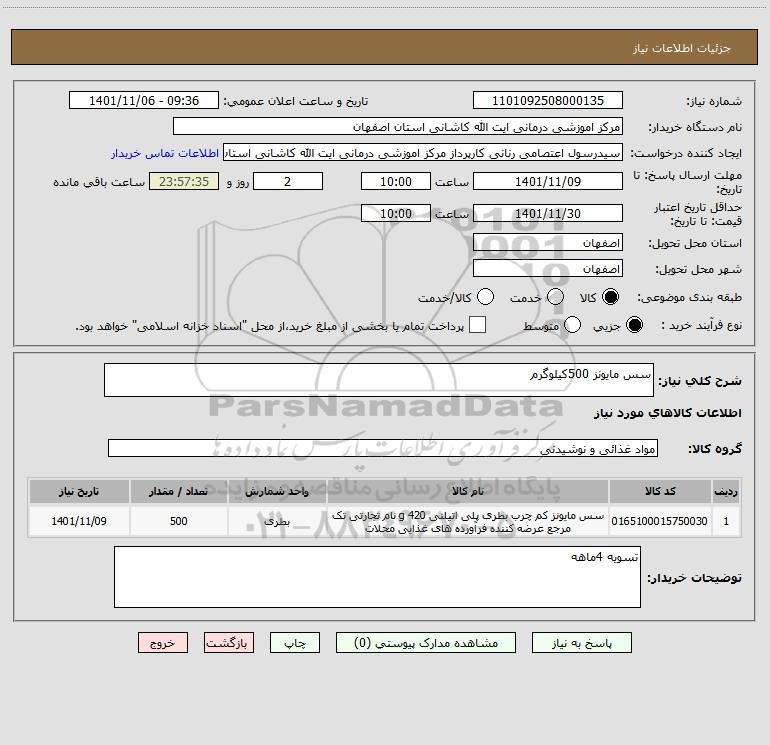Click the واحد شمارش column header
770x745 pixels.
pyautogui.click(x=277, y=491)
